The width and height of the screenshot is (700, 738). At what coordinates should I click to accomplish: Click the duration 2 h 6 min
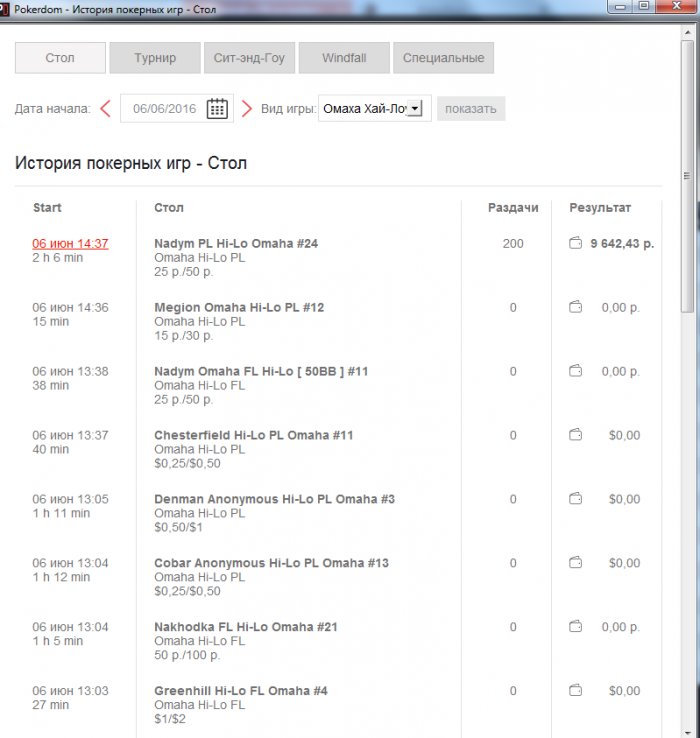click(57, 257)
